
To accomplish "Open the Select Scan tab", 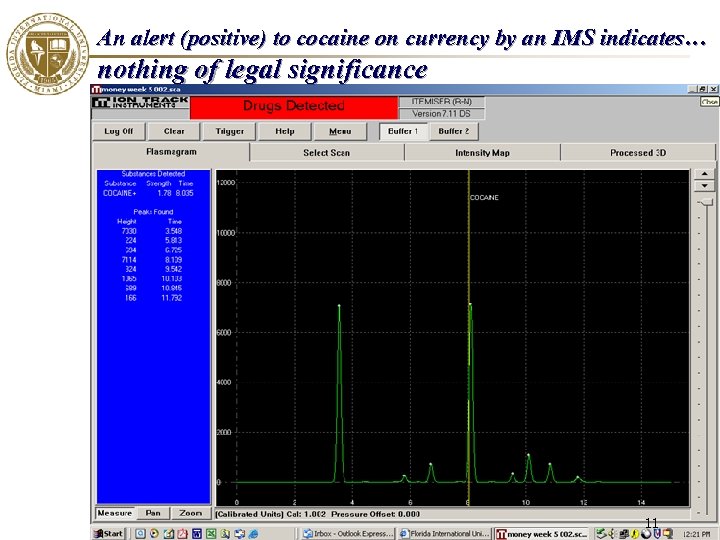I will 326,153.
